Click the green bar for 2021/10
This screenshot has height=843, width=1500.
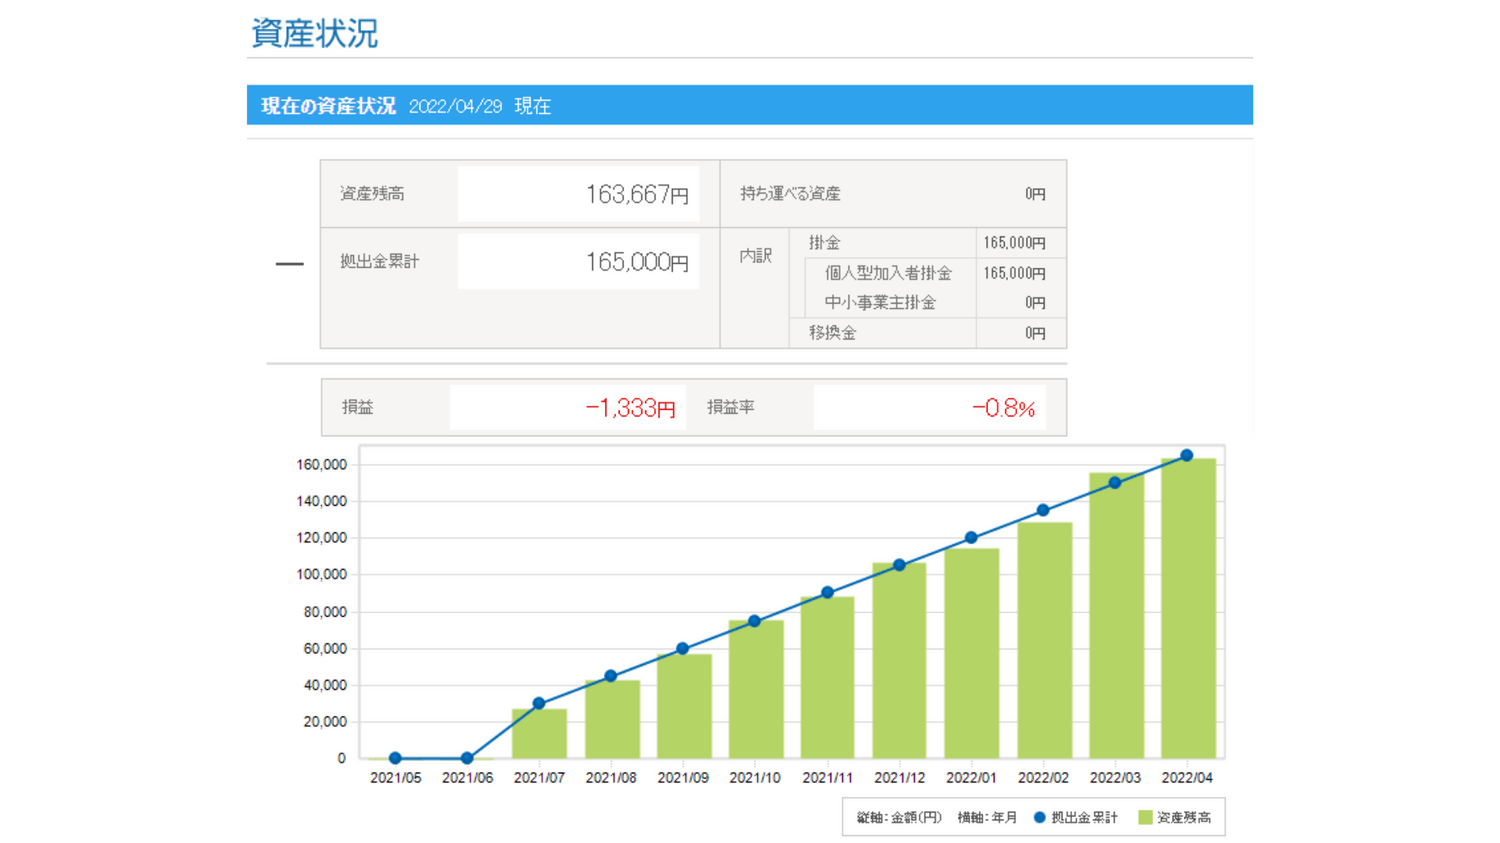(x=756, y=689)
